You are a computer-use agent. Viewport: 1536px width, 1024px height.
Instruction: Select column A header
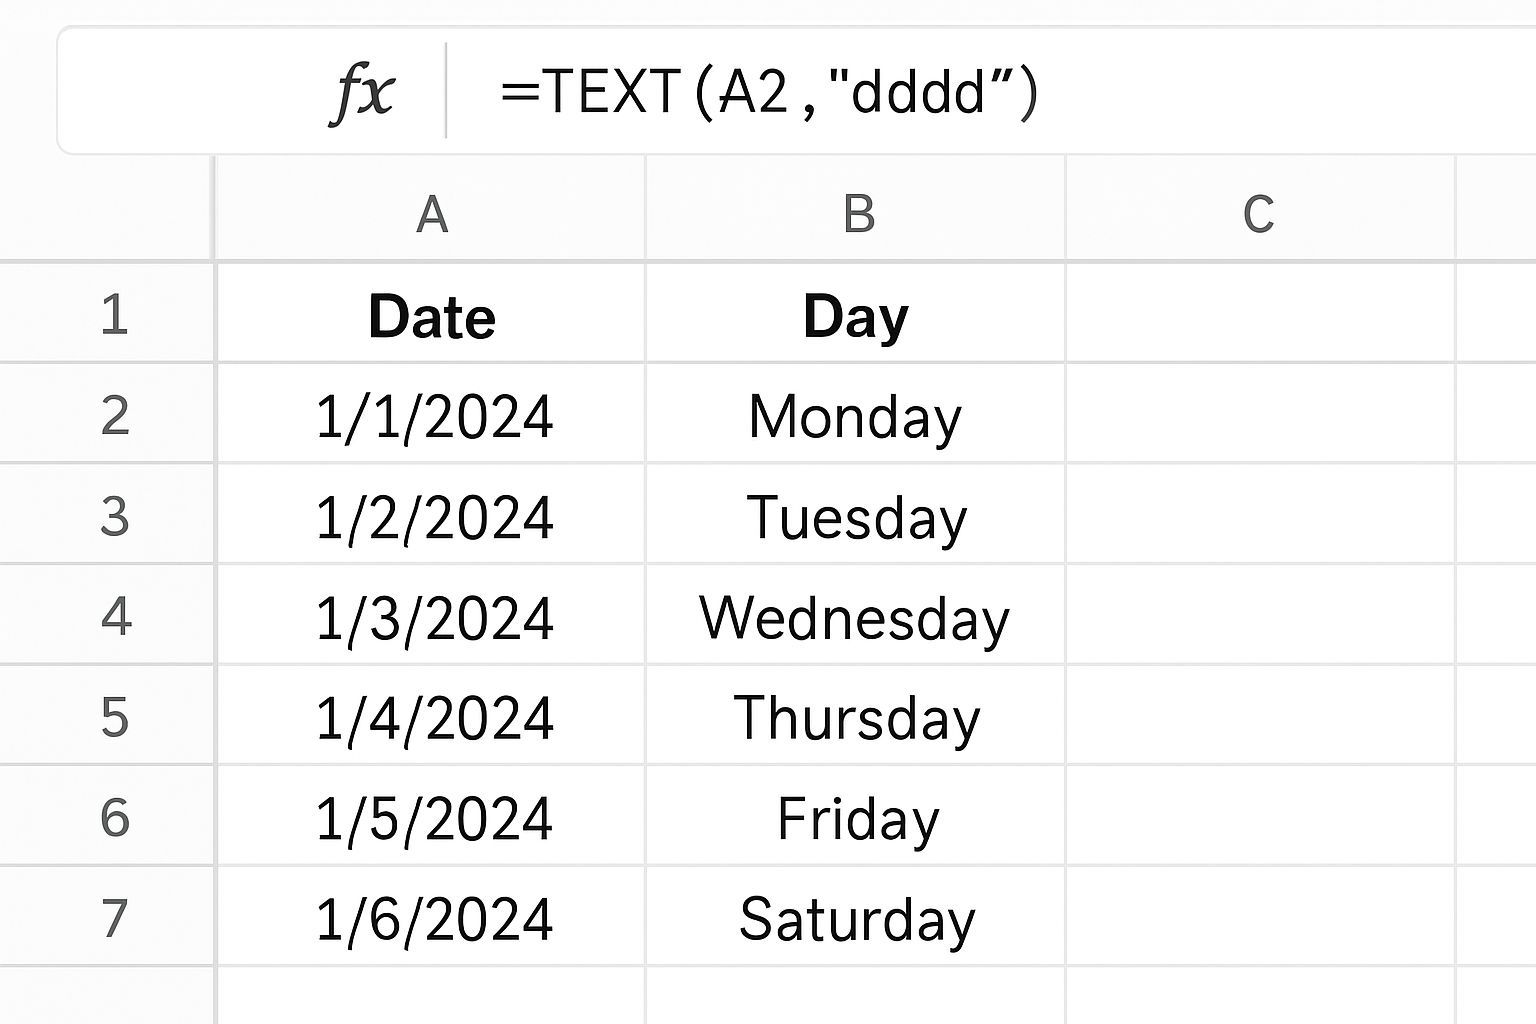[x=431, y=212]
